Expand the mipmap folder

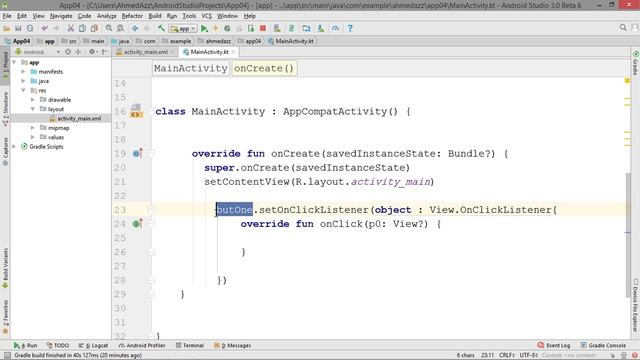(33, 128)
